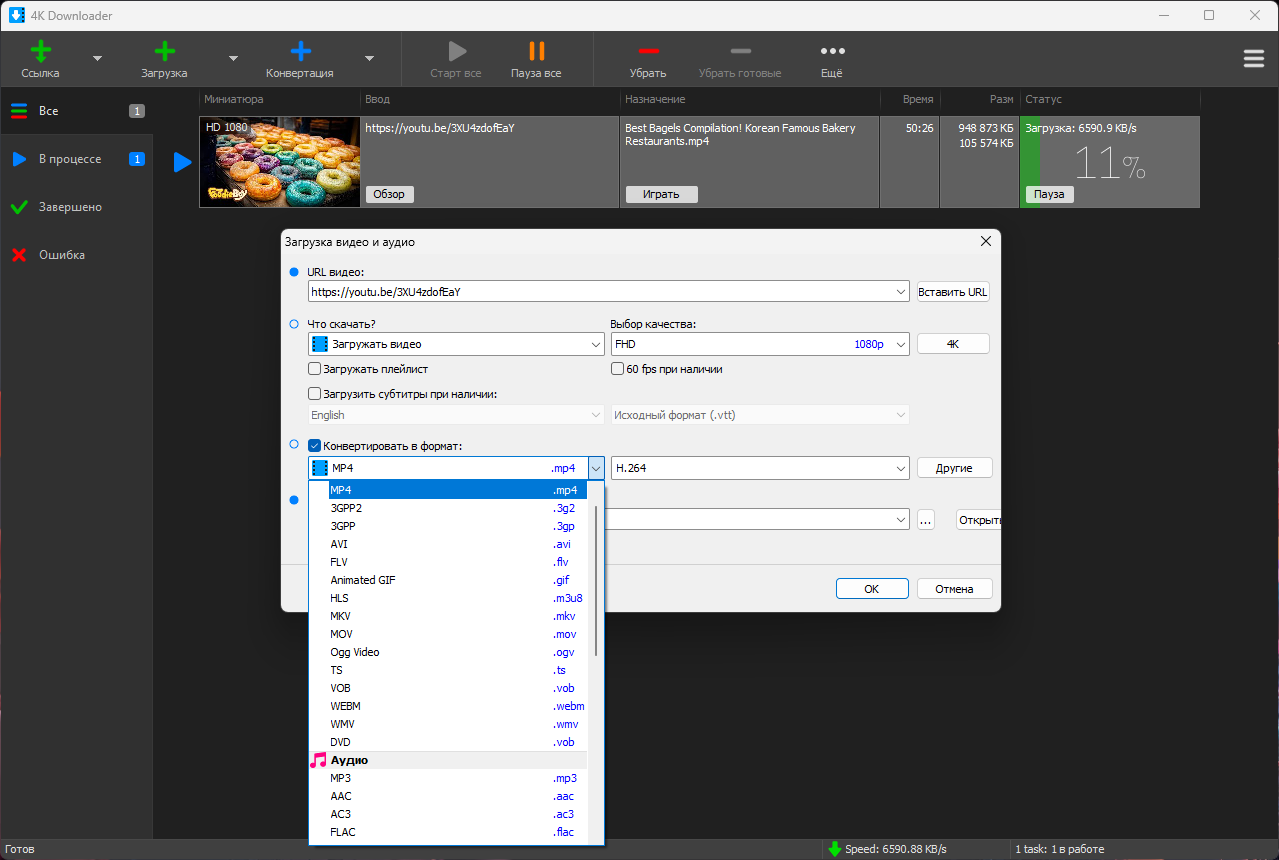Select MKV from the format list

[x=341, y=616]
